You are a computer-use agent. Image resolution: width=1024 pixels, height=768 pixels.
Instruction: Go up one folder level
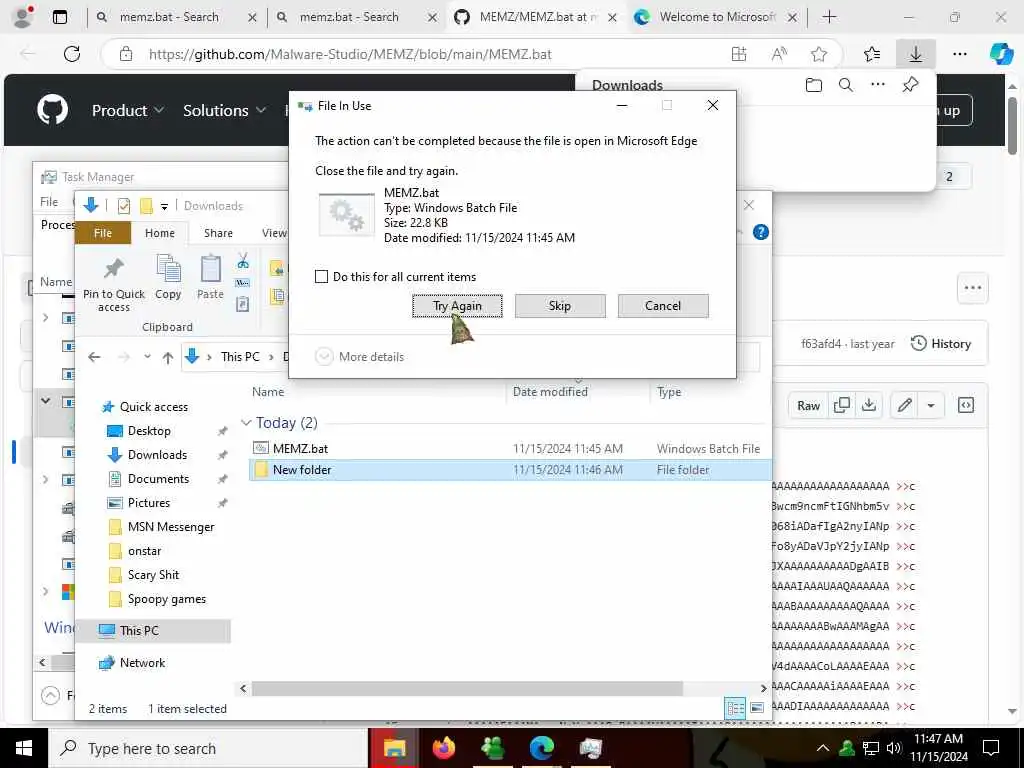(168, 357)
